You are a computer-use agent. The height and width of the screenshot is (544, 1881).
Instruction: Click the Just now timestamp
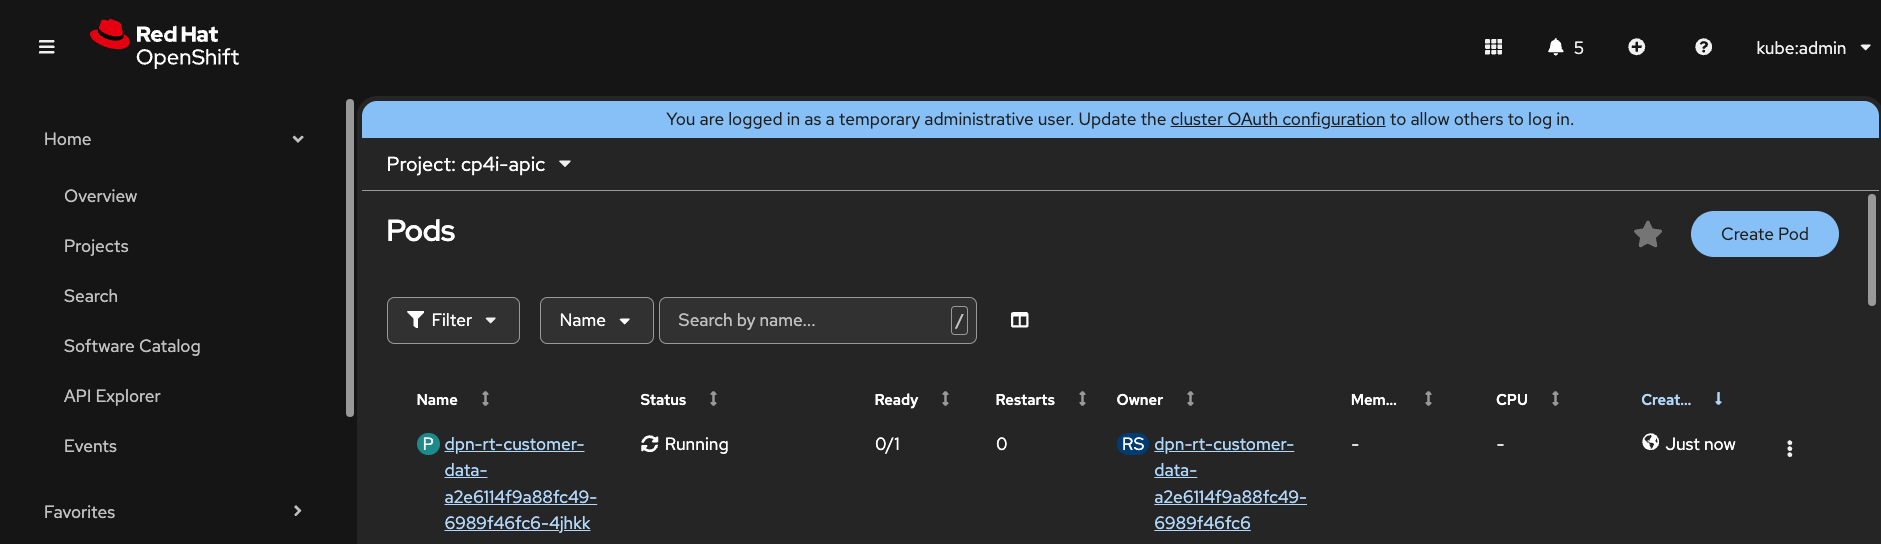click(1700, 444)
